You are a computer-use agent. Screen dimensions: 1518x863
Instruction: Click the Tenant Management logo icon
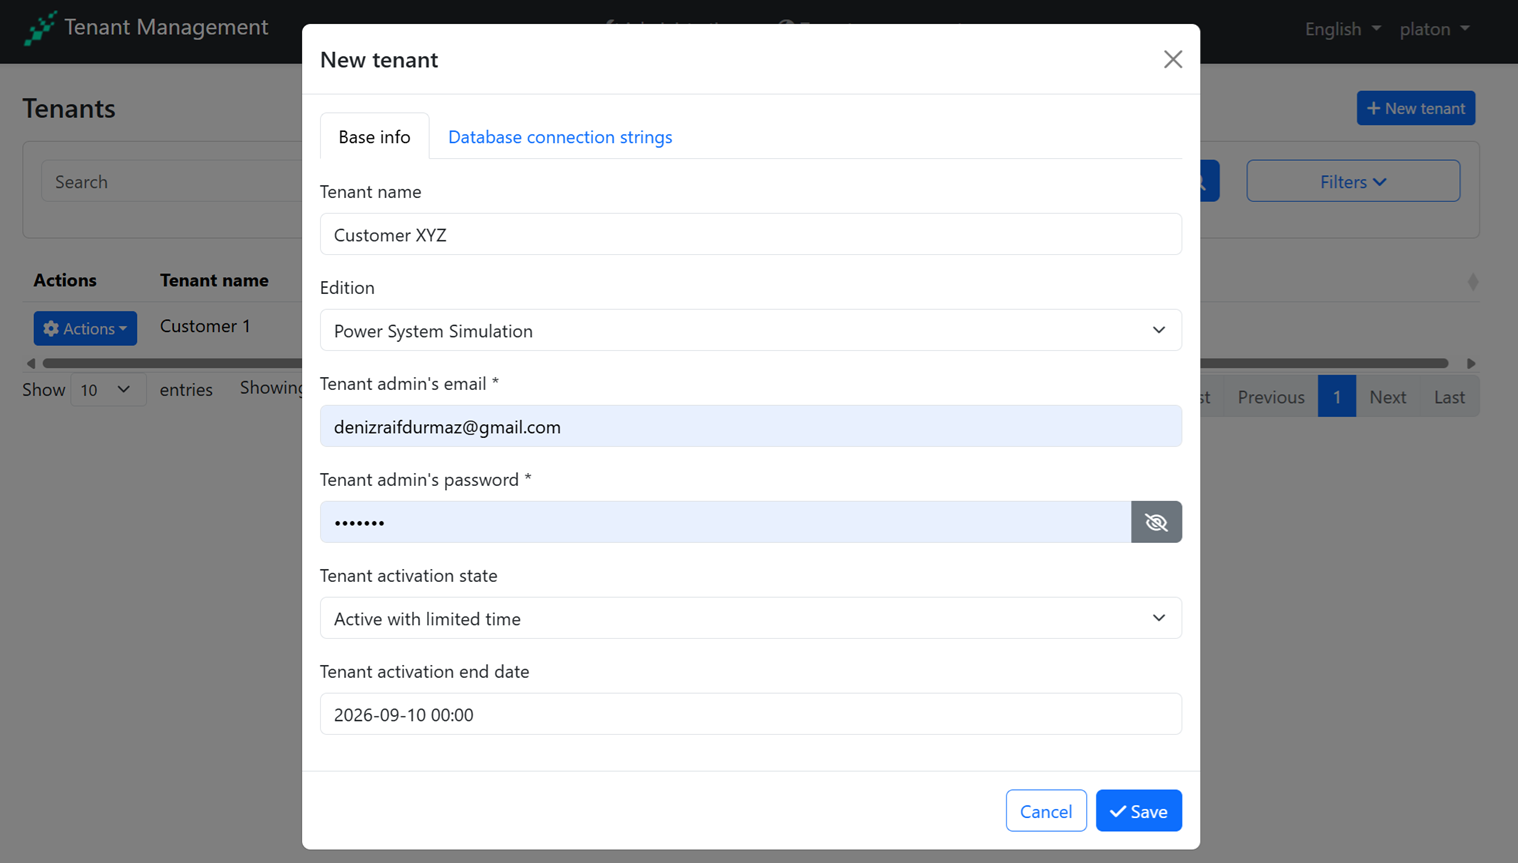click(x=40, y=28)
